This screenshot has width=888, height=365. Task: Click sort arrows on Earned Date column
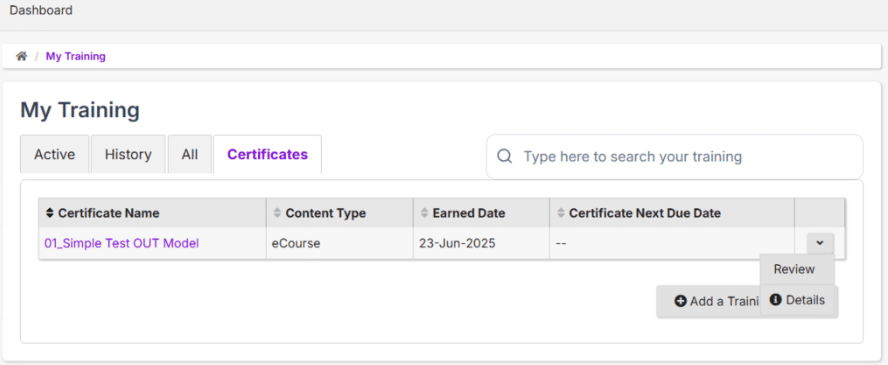(424, 213)
